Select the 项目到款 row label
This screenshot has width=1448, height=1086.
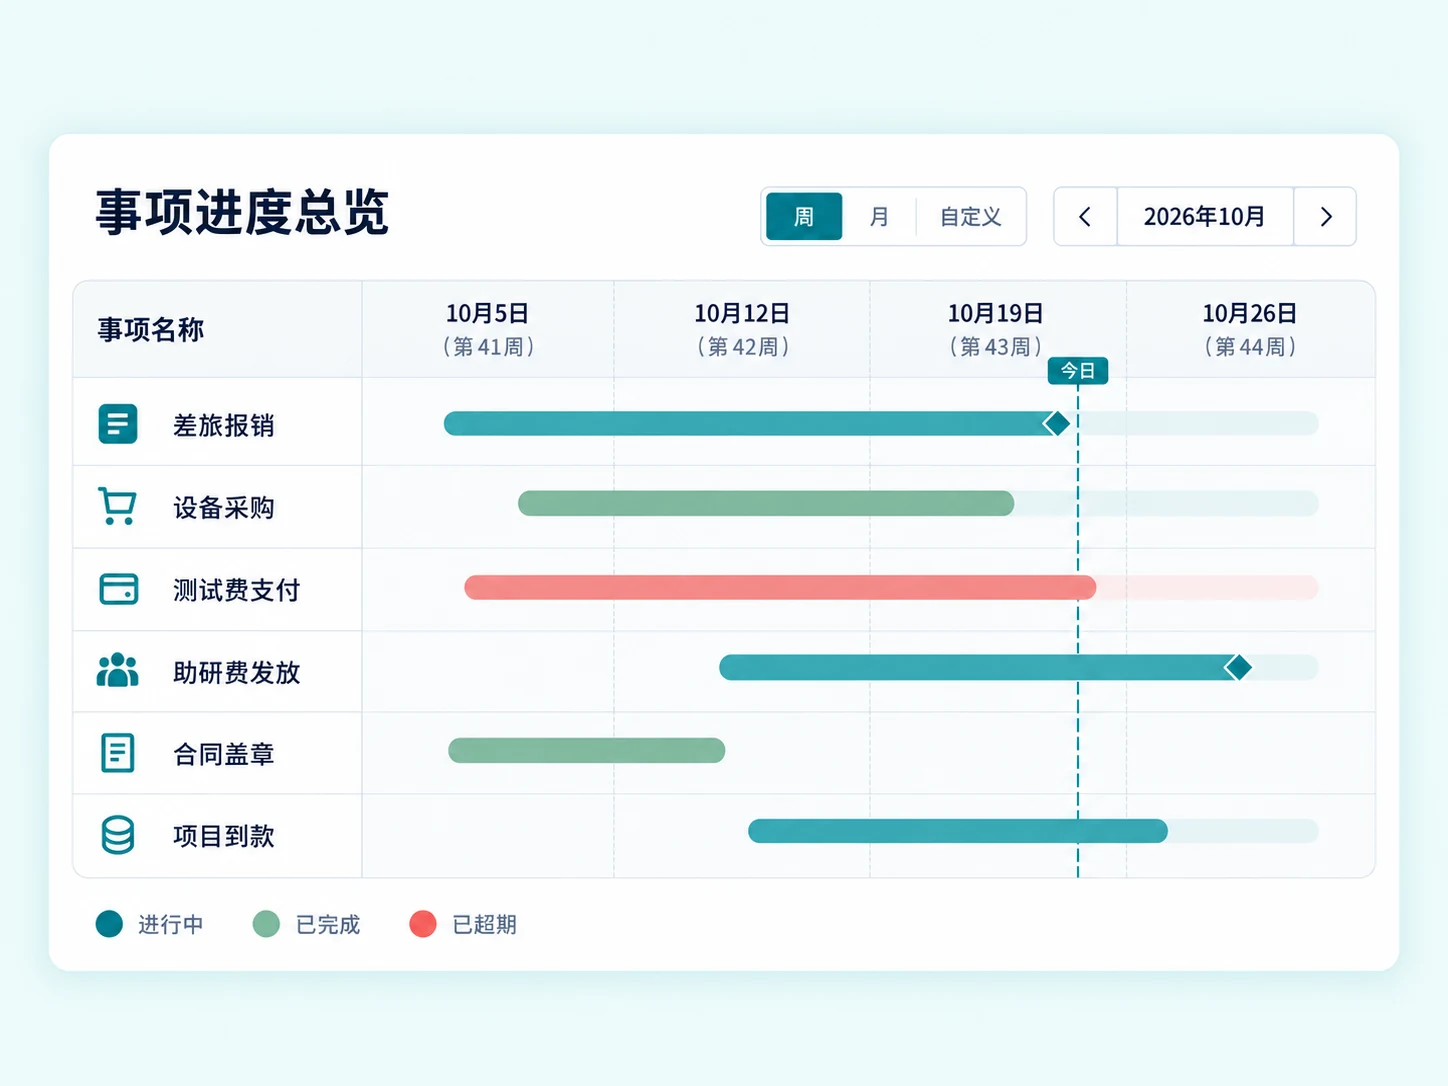pyautogui.click(x=224, y=836)
